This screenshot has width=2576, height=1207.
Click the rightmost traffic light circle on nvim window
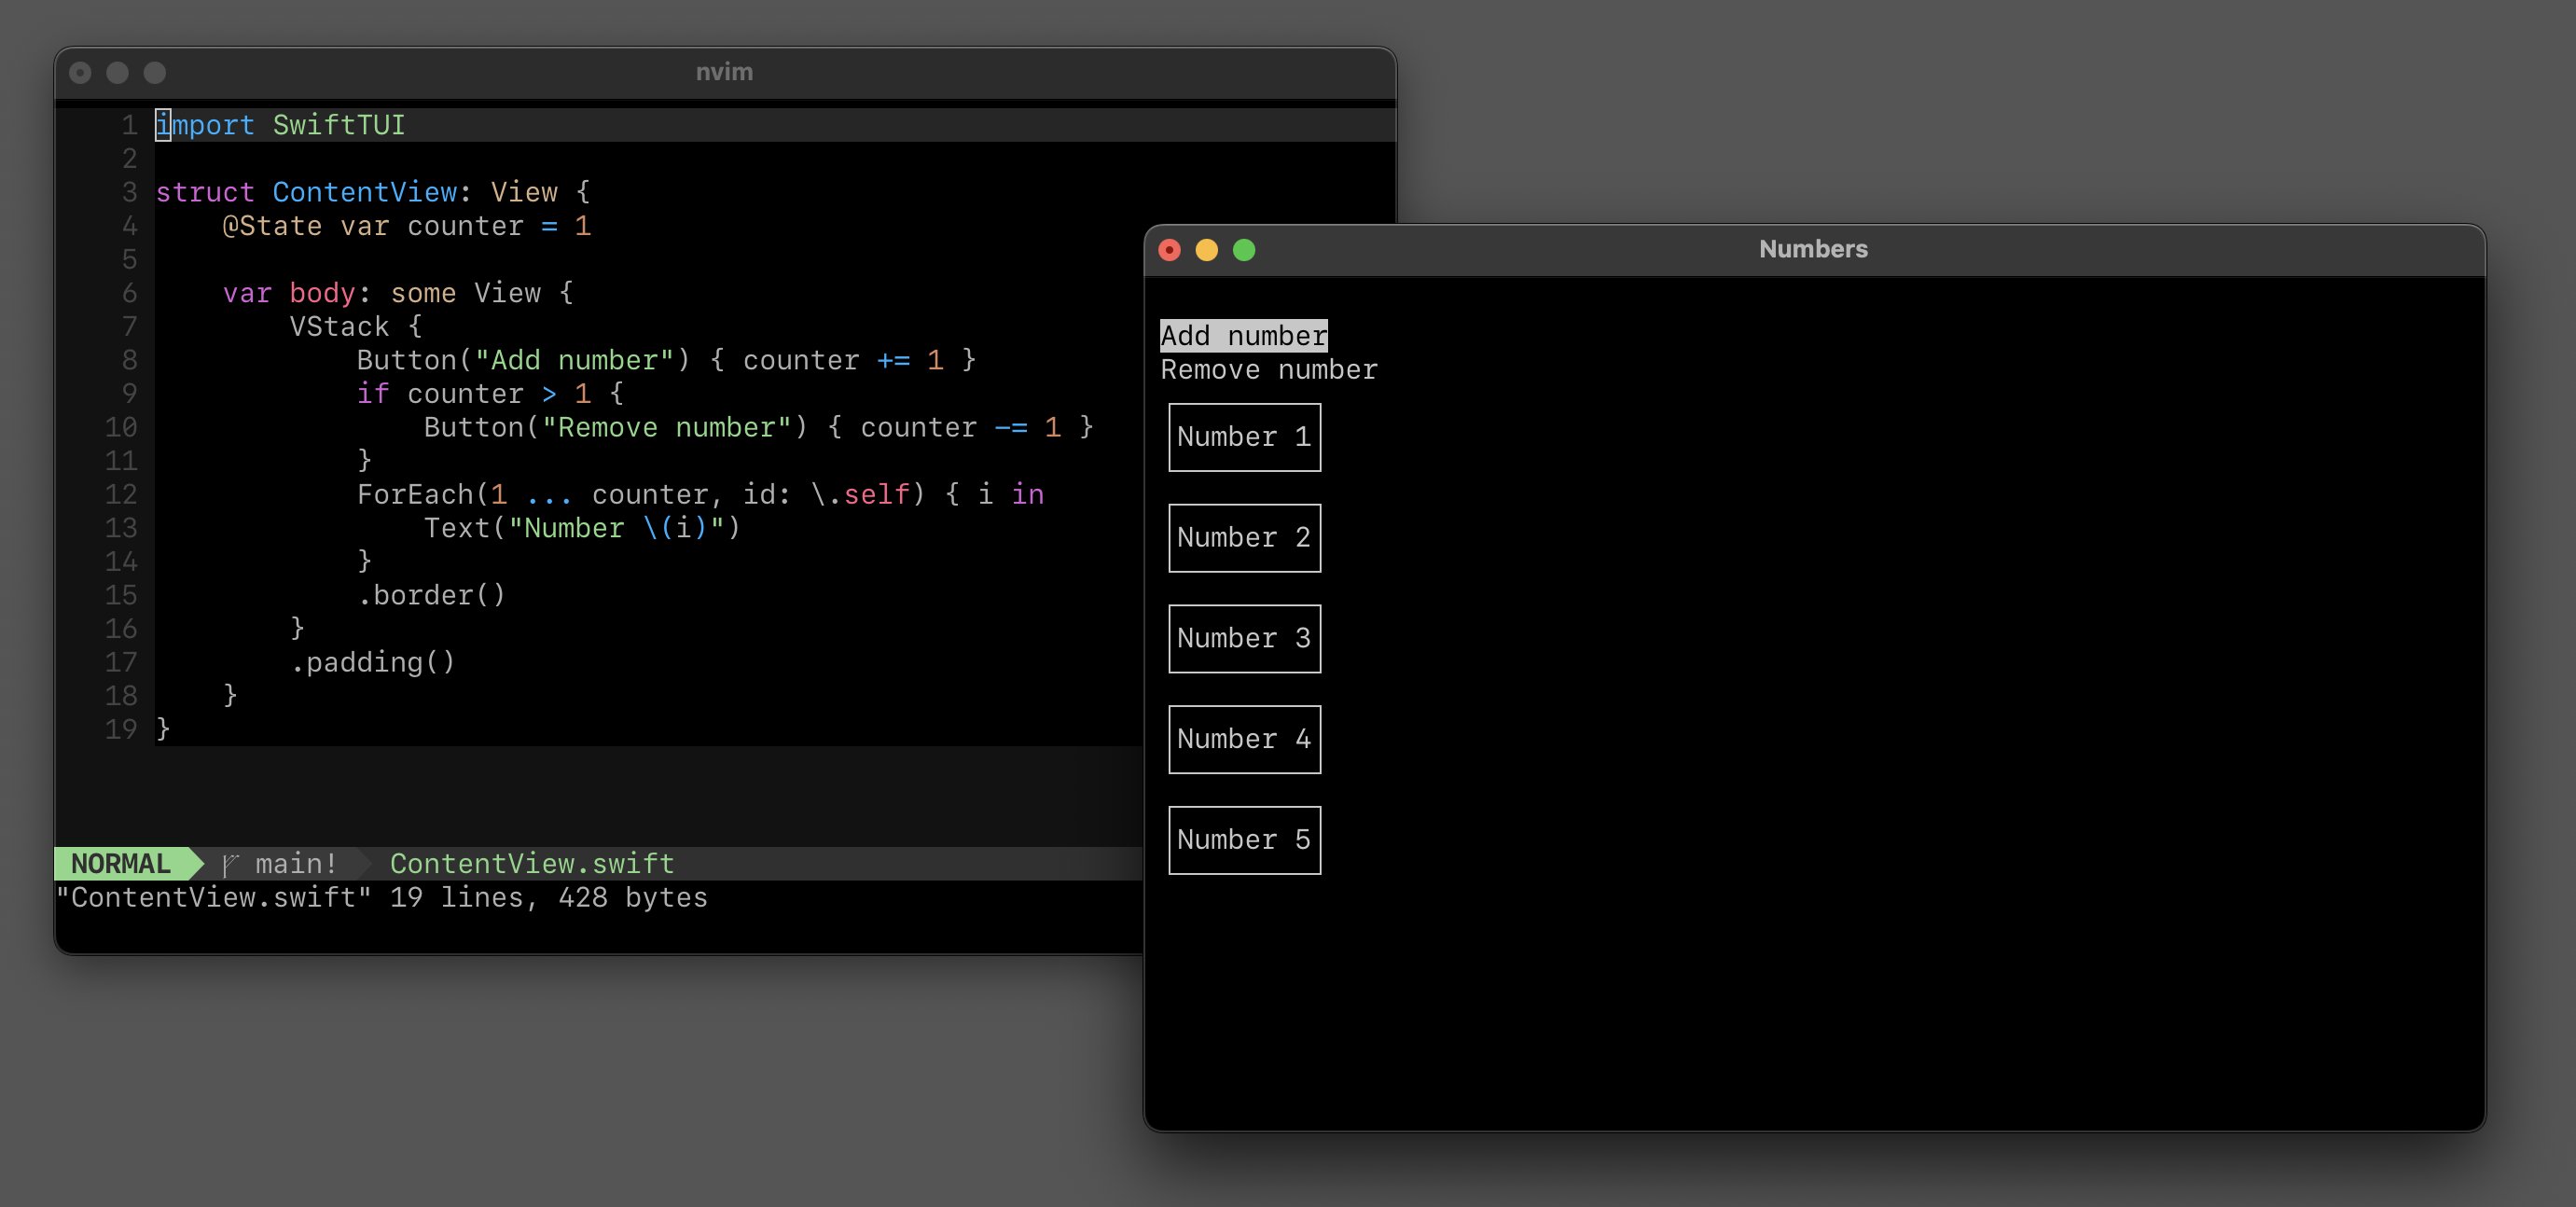[153, 72]
